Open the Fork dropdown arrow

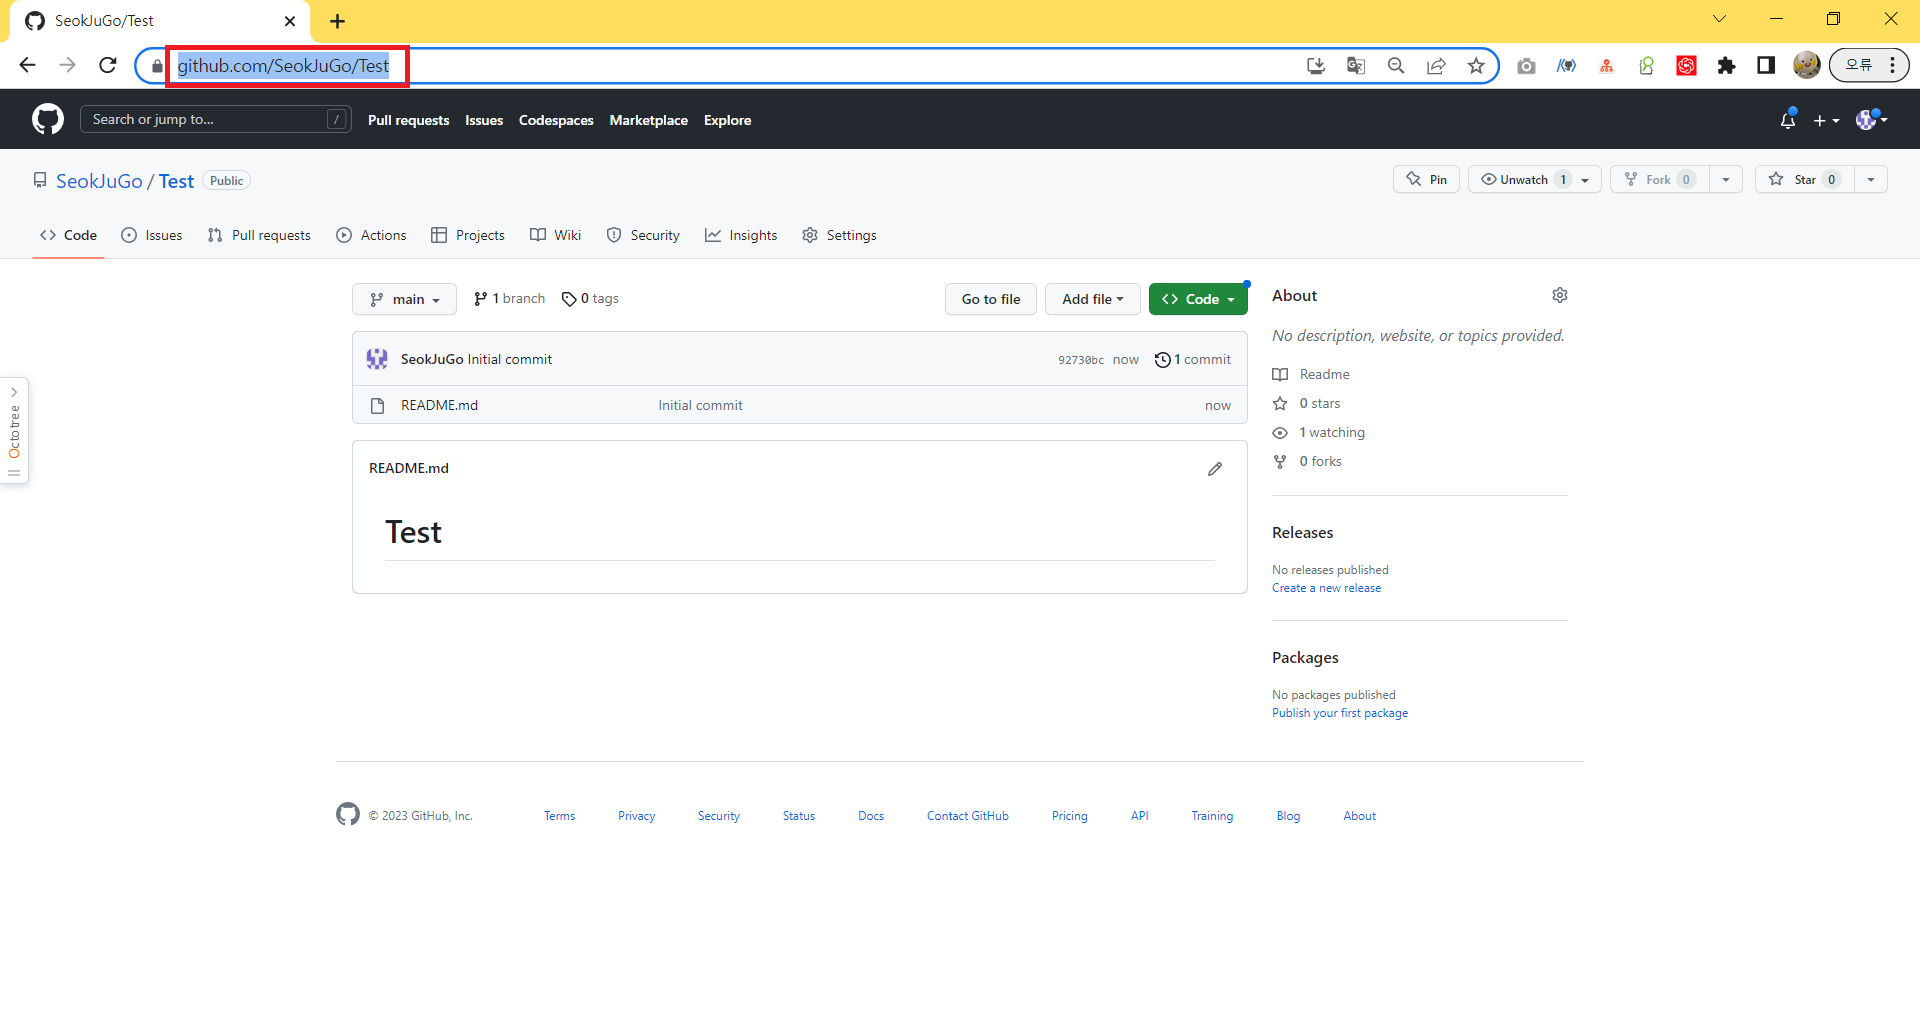(x=1726, y=180)
